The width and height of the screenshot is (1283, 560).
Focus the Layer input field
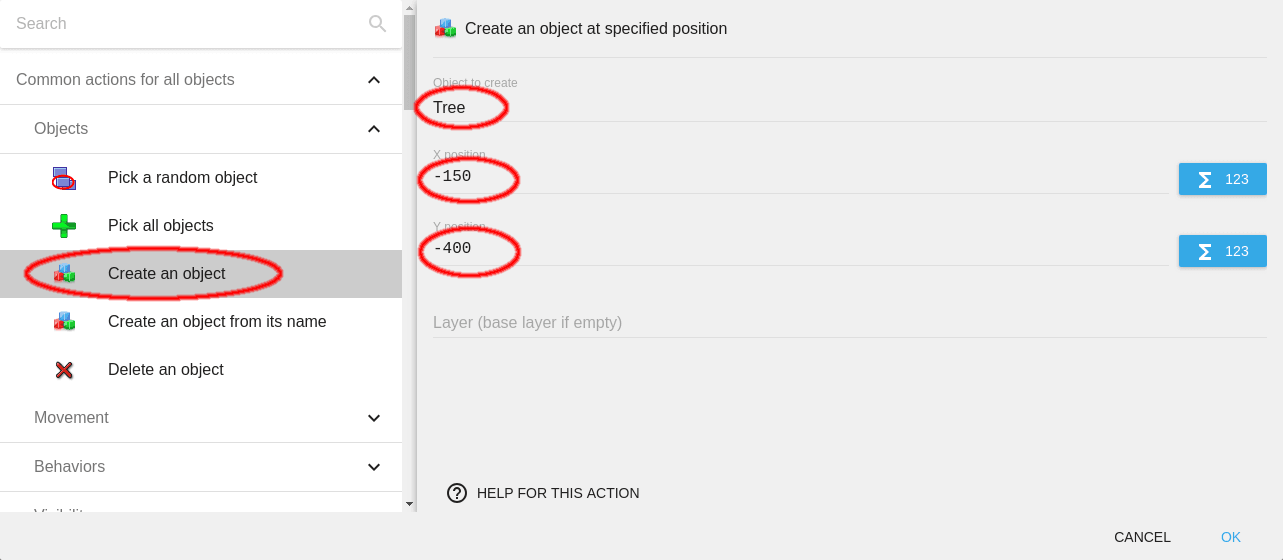point(800,323)
